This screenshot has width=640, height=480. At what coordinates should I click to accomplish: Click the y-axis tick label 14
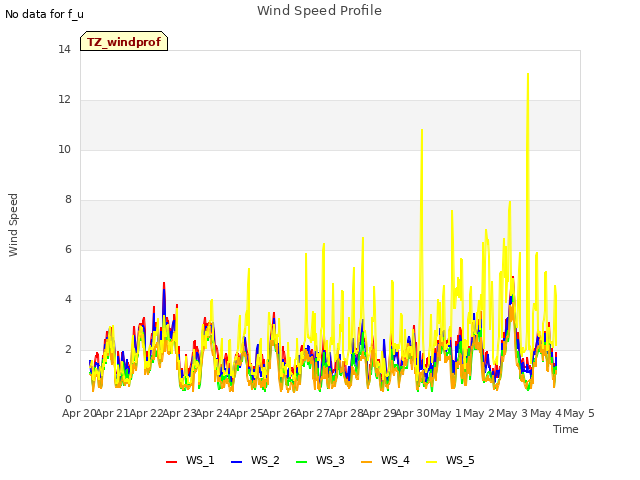(x=64, y=50)
